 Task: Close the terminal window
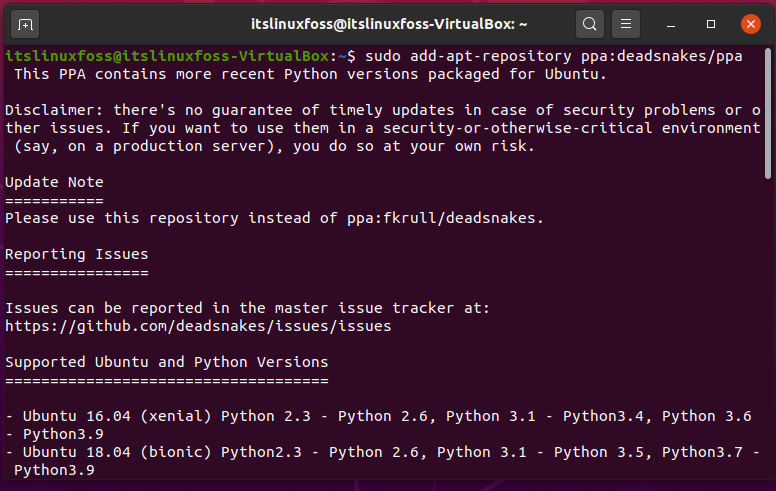(751, 24)
